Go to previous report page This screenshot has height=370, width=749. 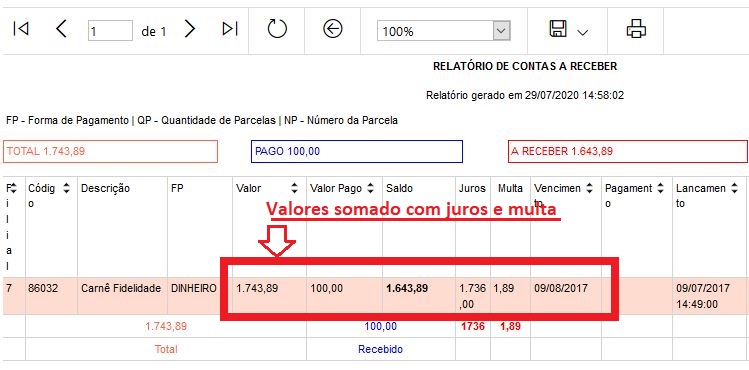pos(61,29)
